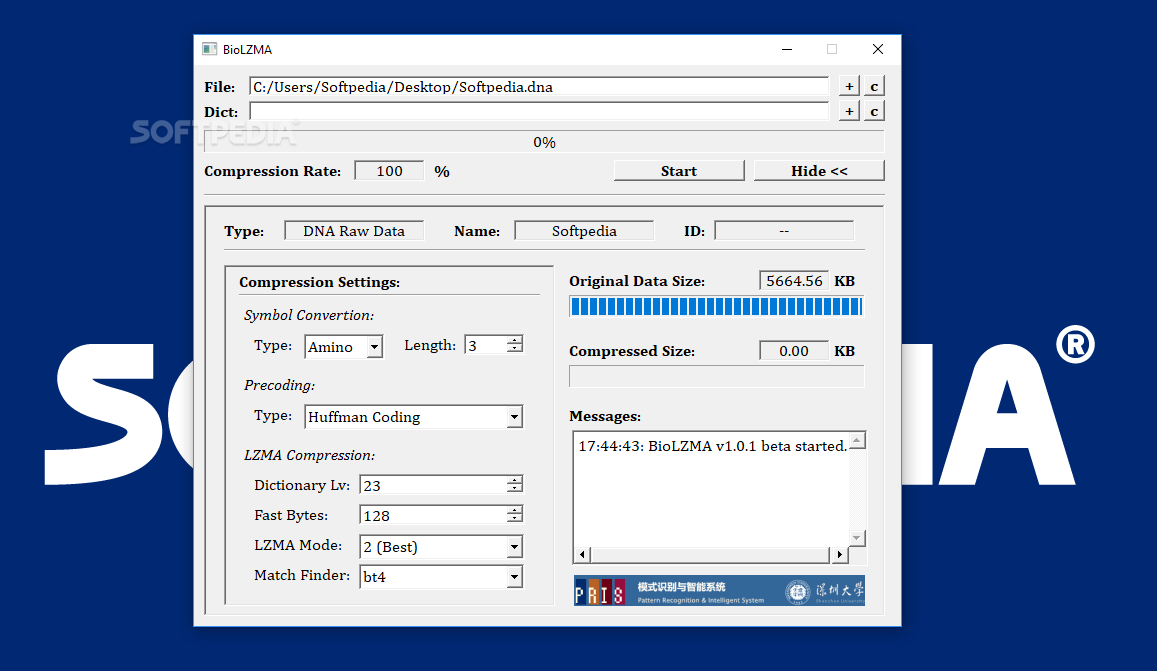Open the Symbol Convertion Type dropdown

point(375,346)
